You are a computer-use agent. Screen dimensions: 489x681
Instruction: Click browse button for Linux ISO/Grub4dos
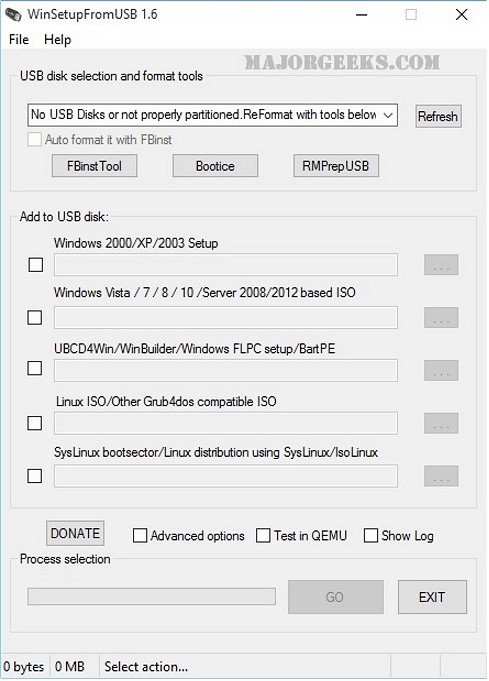coord(441,423)
